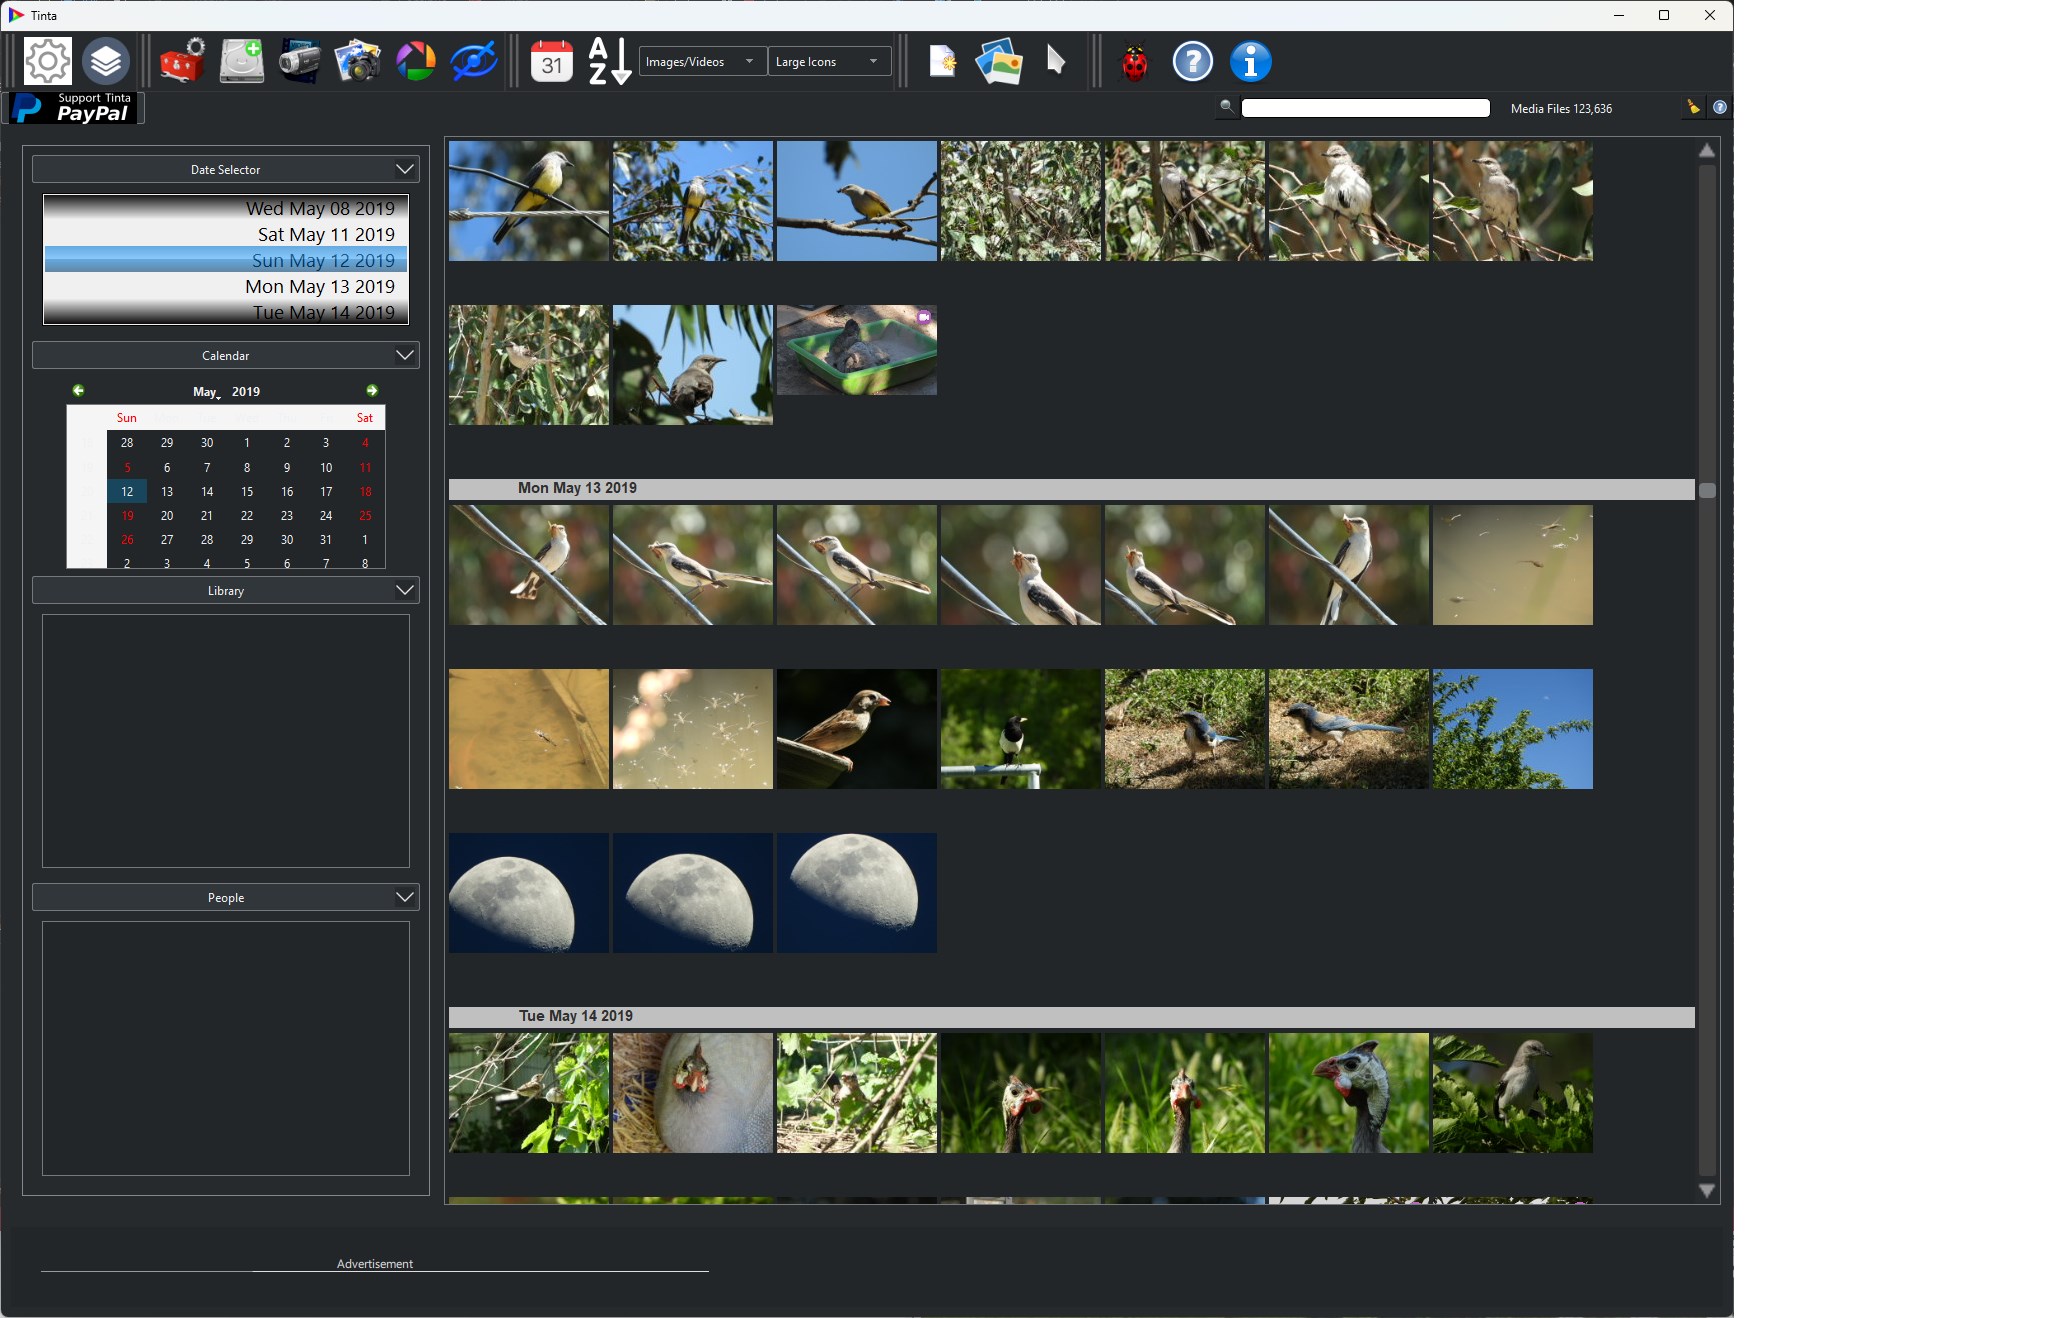Toggle A-Z sort order

[x=608, y=62]
